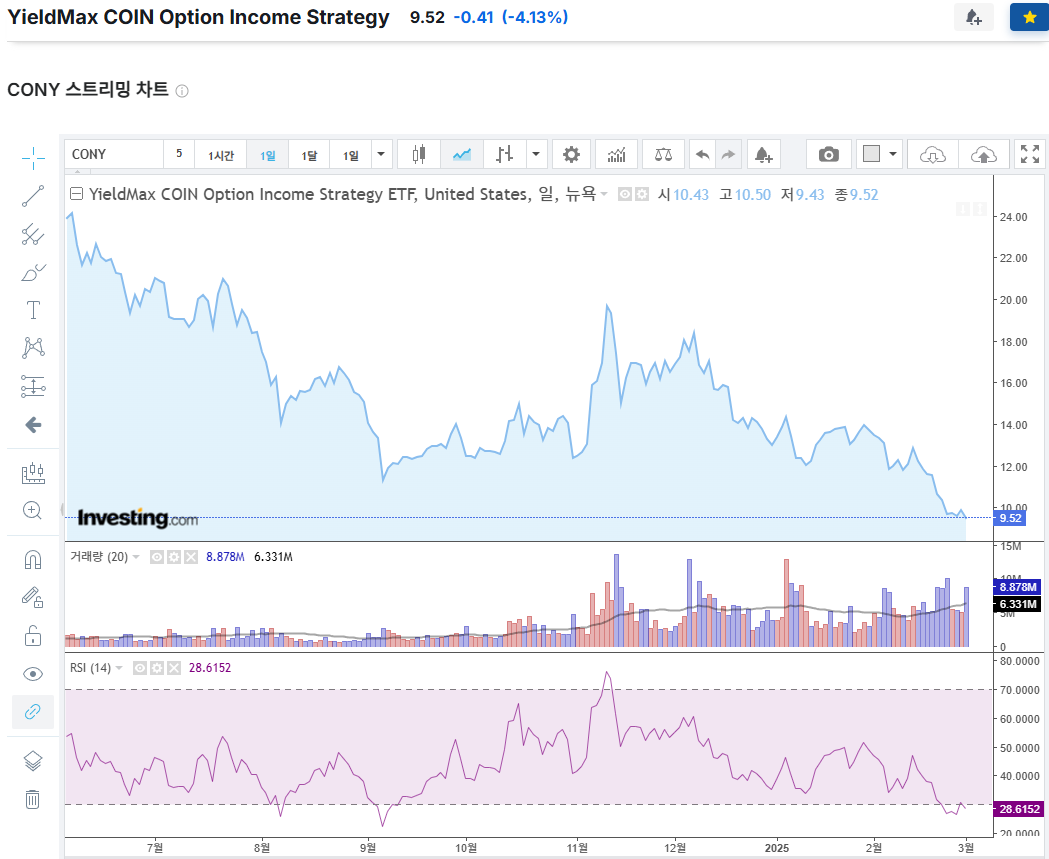1049x859 pixels.
Task: Toggle visibility of main price series
Action: point(625,195)
